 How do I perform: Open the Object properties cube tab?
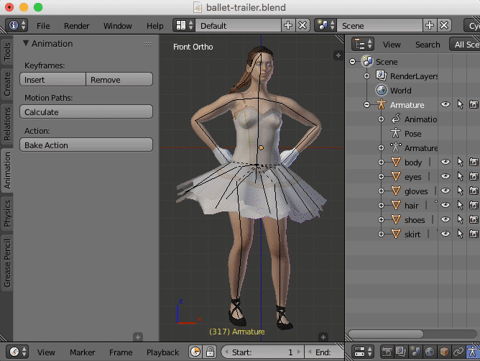tap(444, 351)
